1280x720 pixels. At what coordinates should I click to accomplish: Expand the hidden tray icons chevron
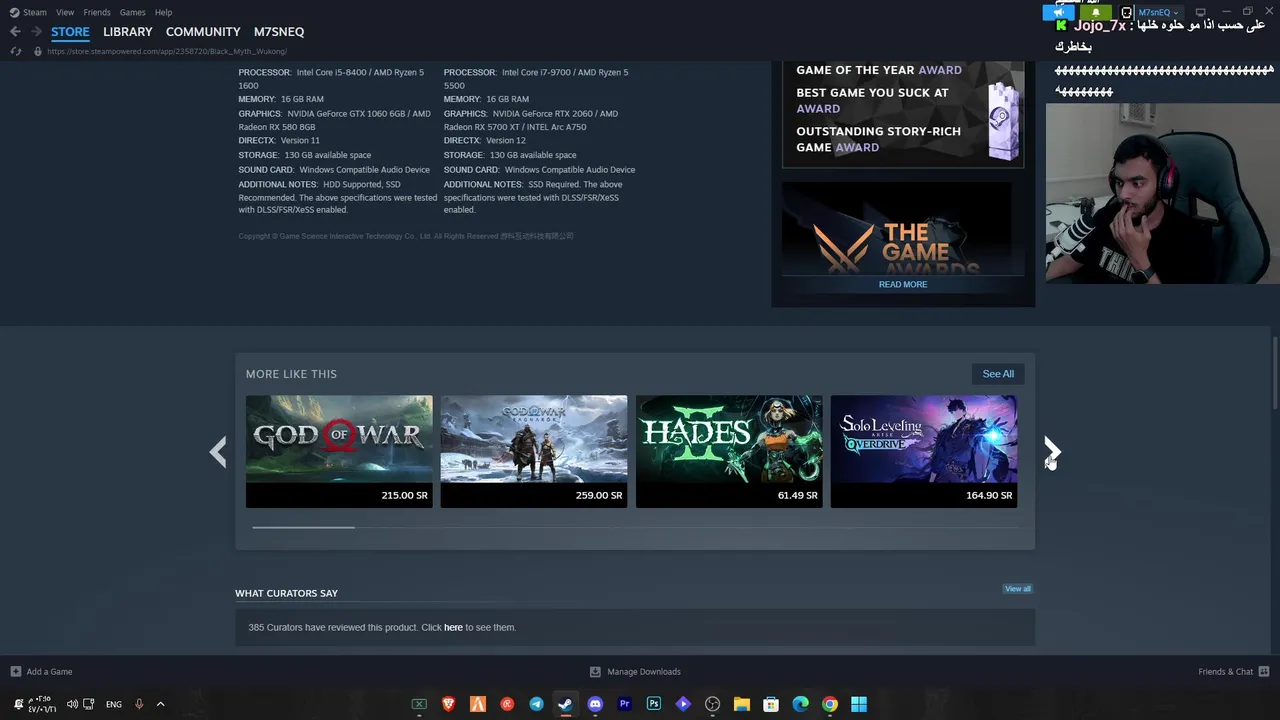click(160, 704)
